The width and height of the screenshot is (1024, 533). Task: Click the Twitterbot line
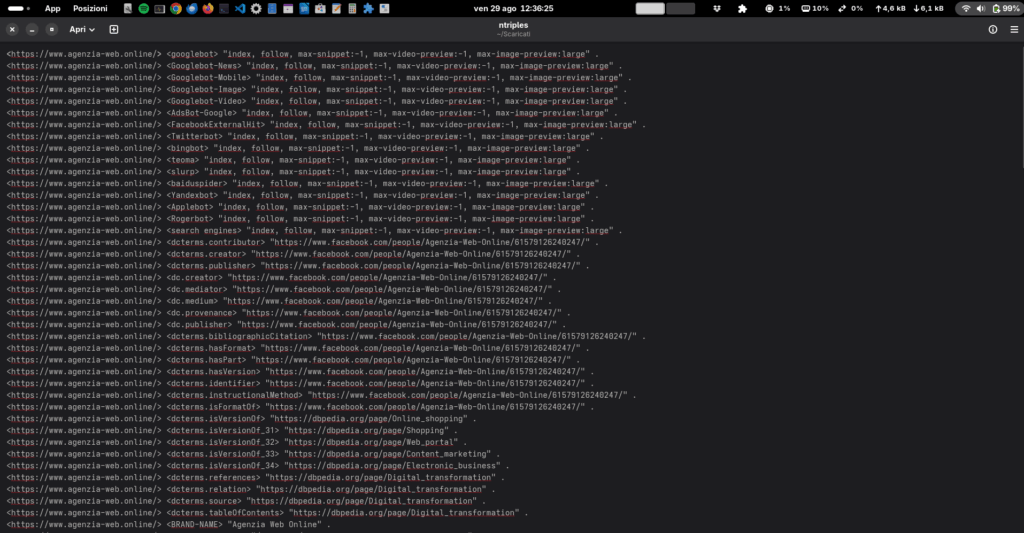coord(305,137)
